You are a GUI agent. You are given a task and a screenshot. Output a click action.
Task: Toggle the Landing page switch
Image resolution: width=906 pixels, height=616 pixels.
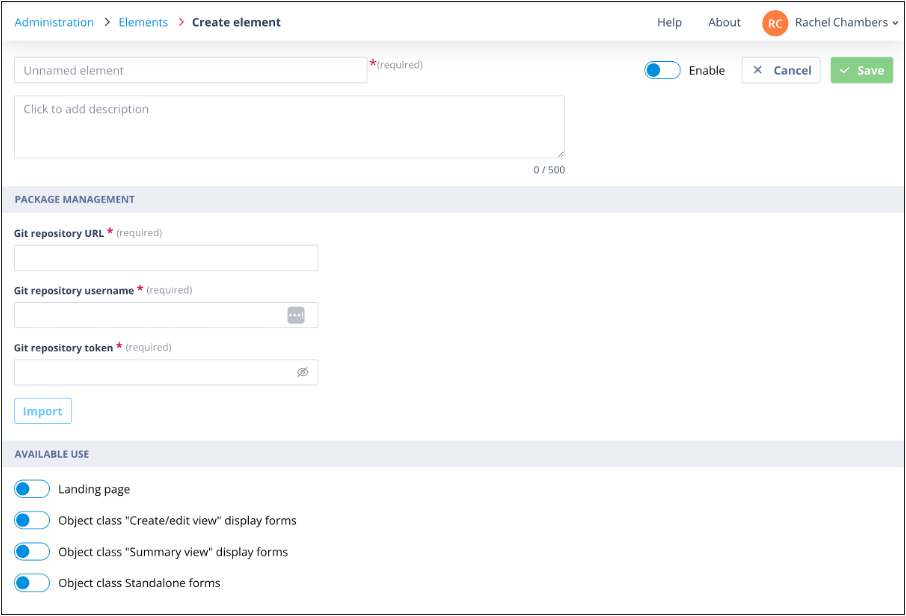click(x=32, y=489)
